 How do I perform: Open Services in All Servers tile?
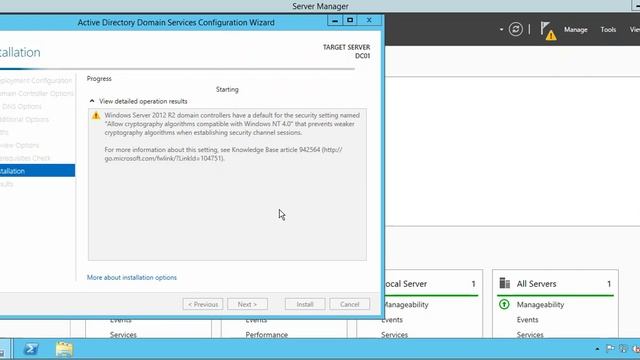[x=530, y=335]
